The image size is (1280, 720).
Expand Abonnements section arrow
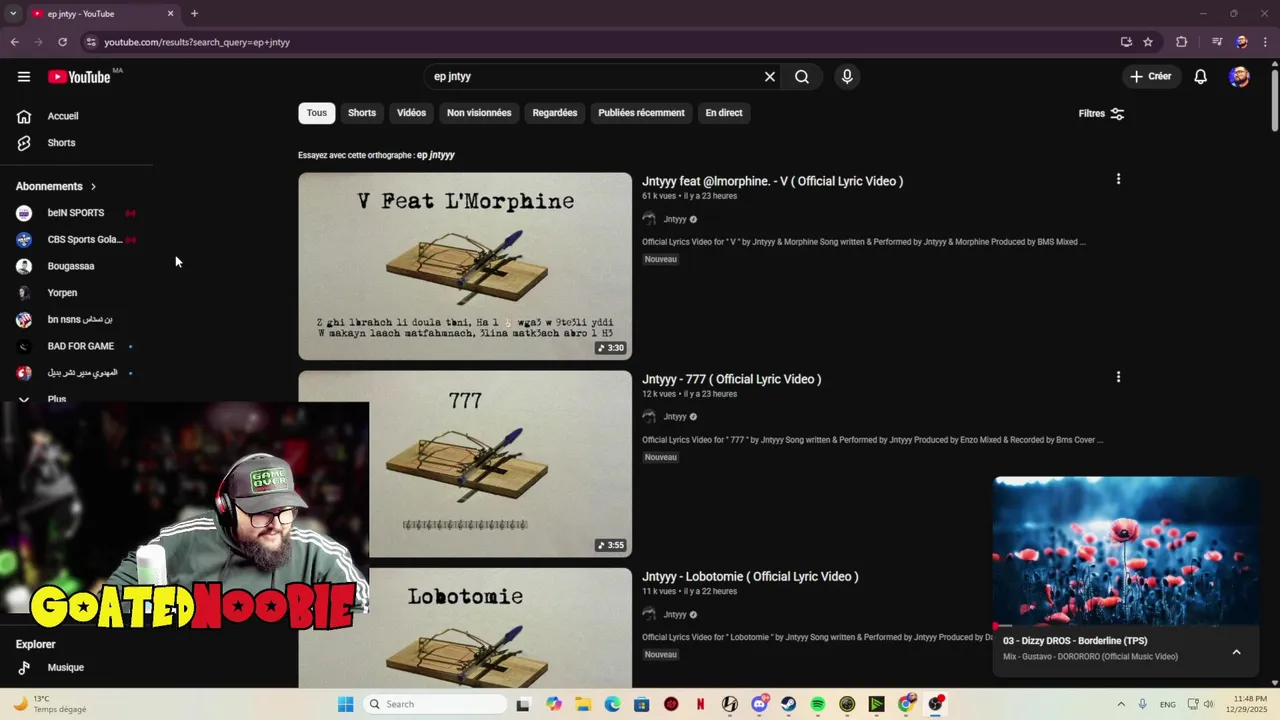93,186
